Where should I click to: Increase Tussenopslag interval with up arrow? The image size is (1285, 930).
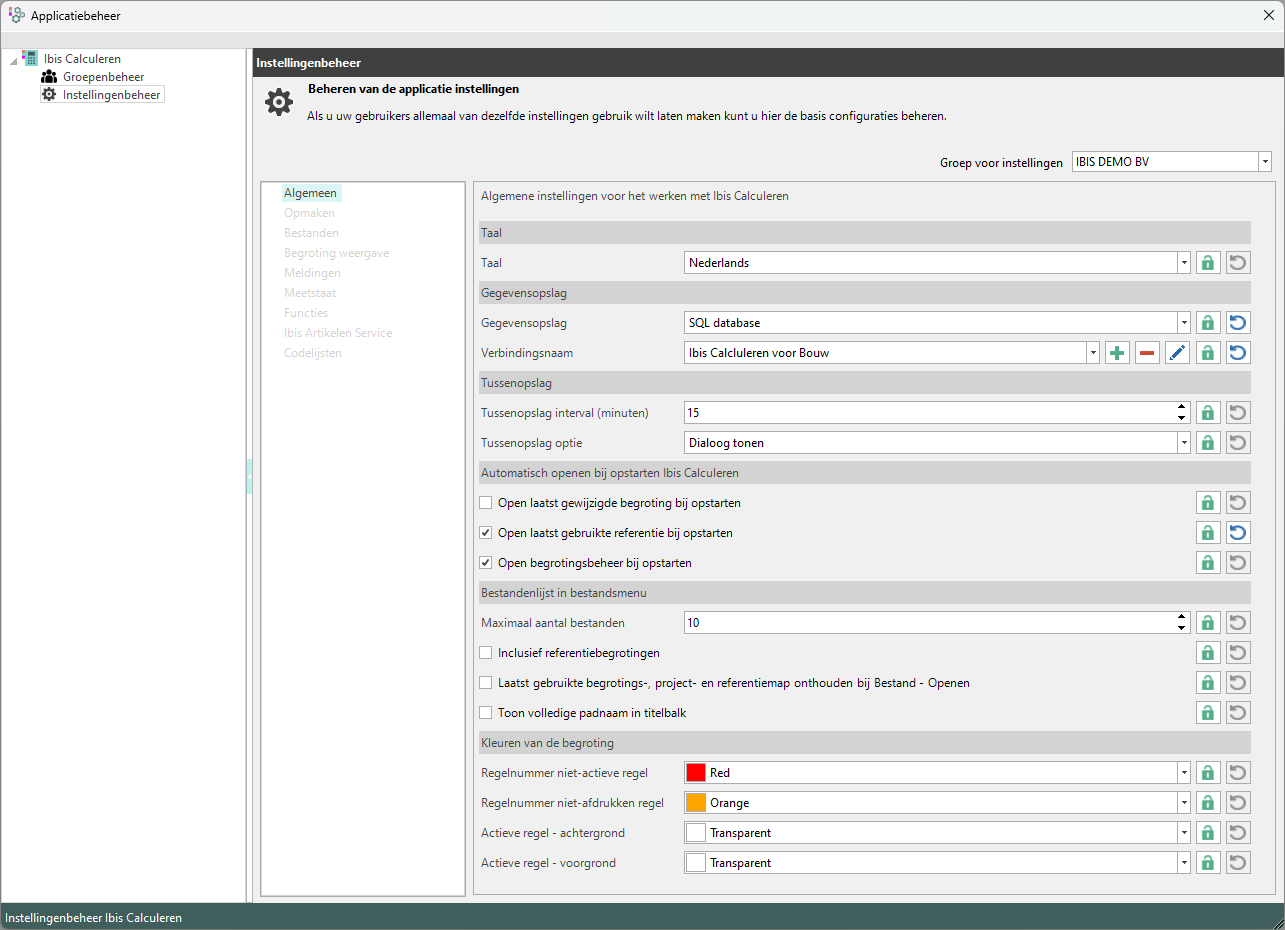click(1182, 408)
